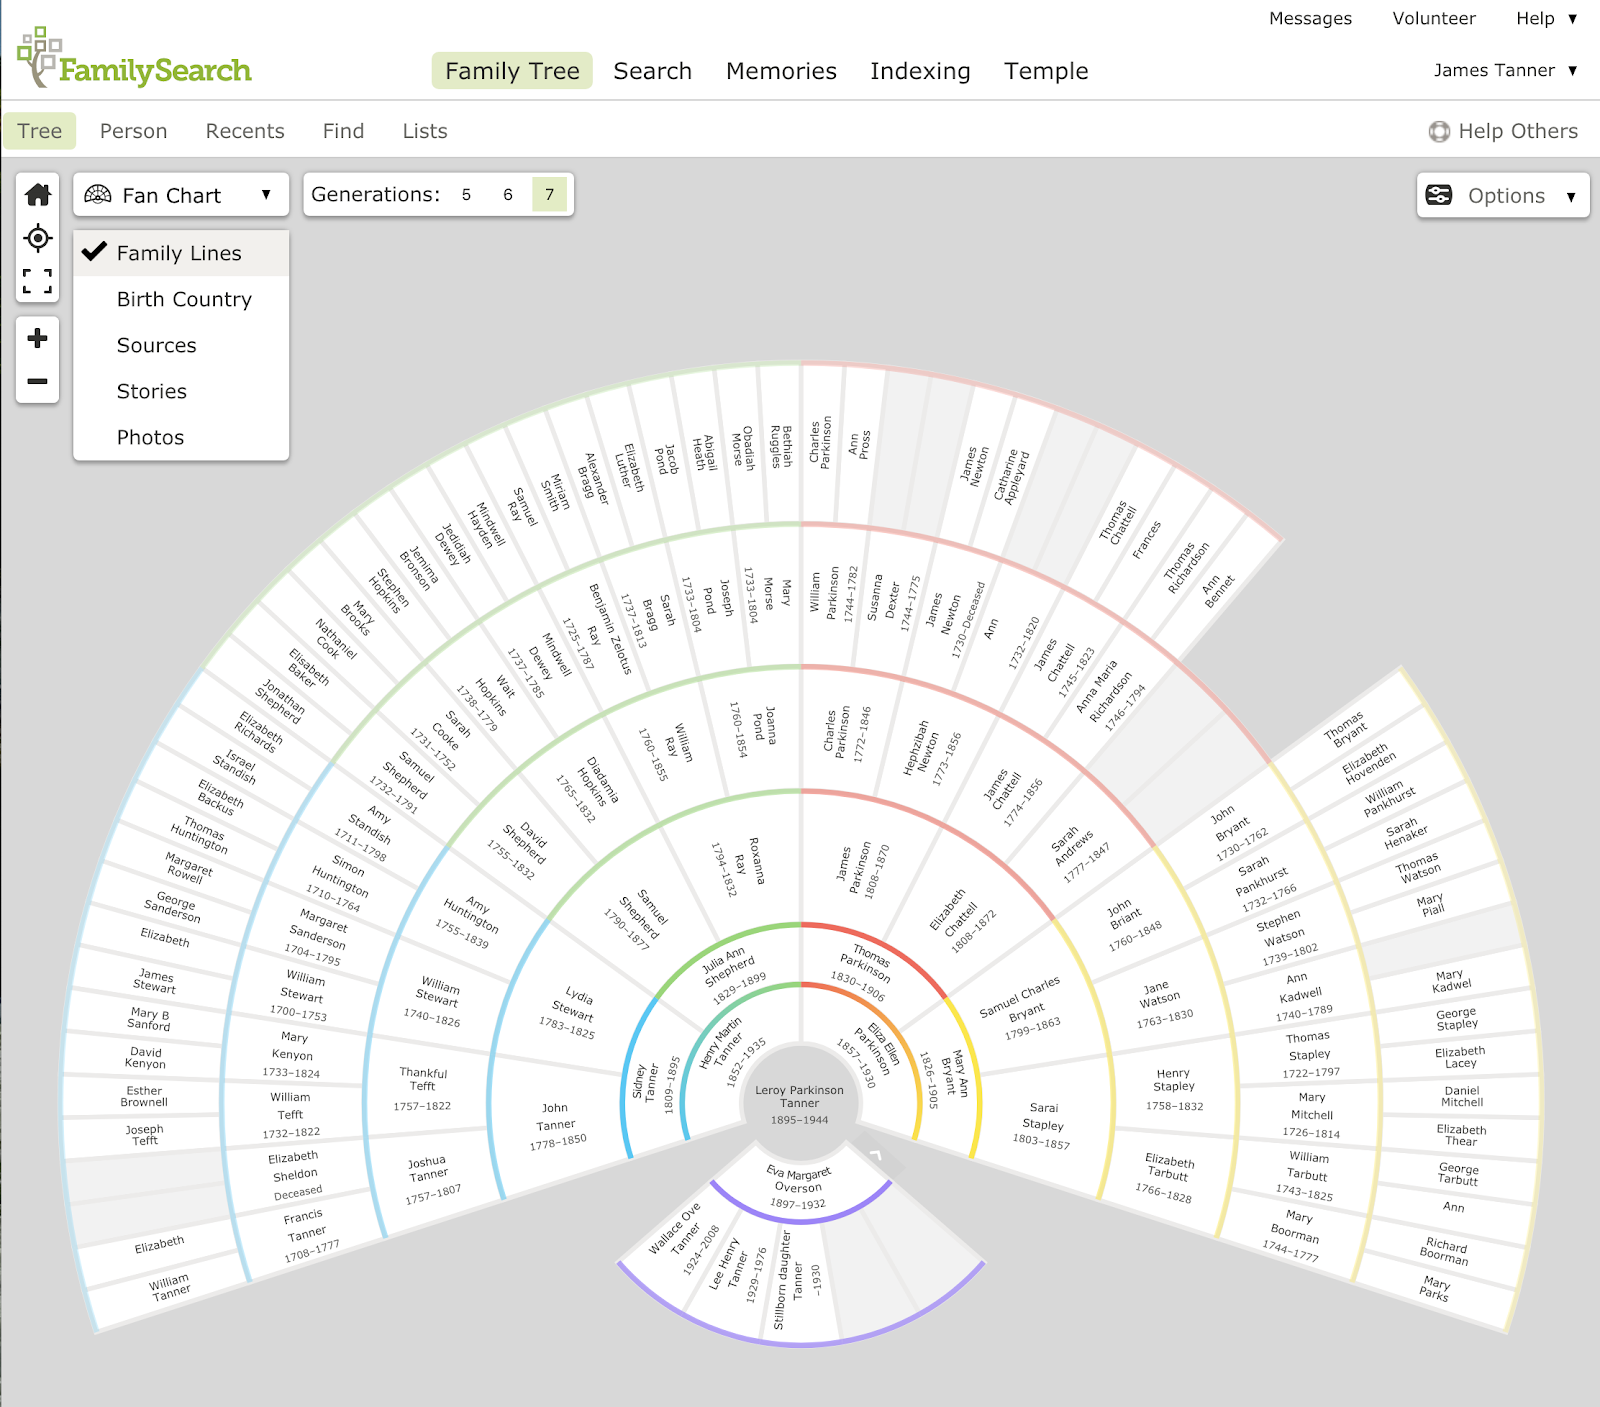Open the Messages page
1600x1407 pixels.
pos(1310,18)
